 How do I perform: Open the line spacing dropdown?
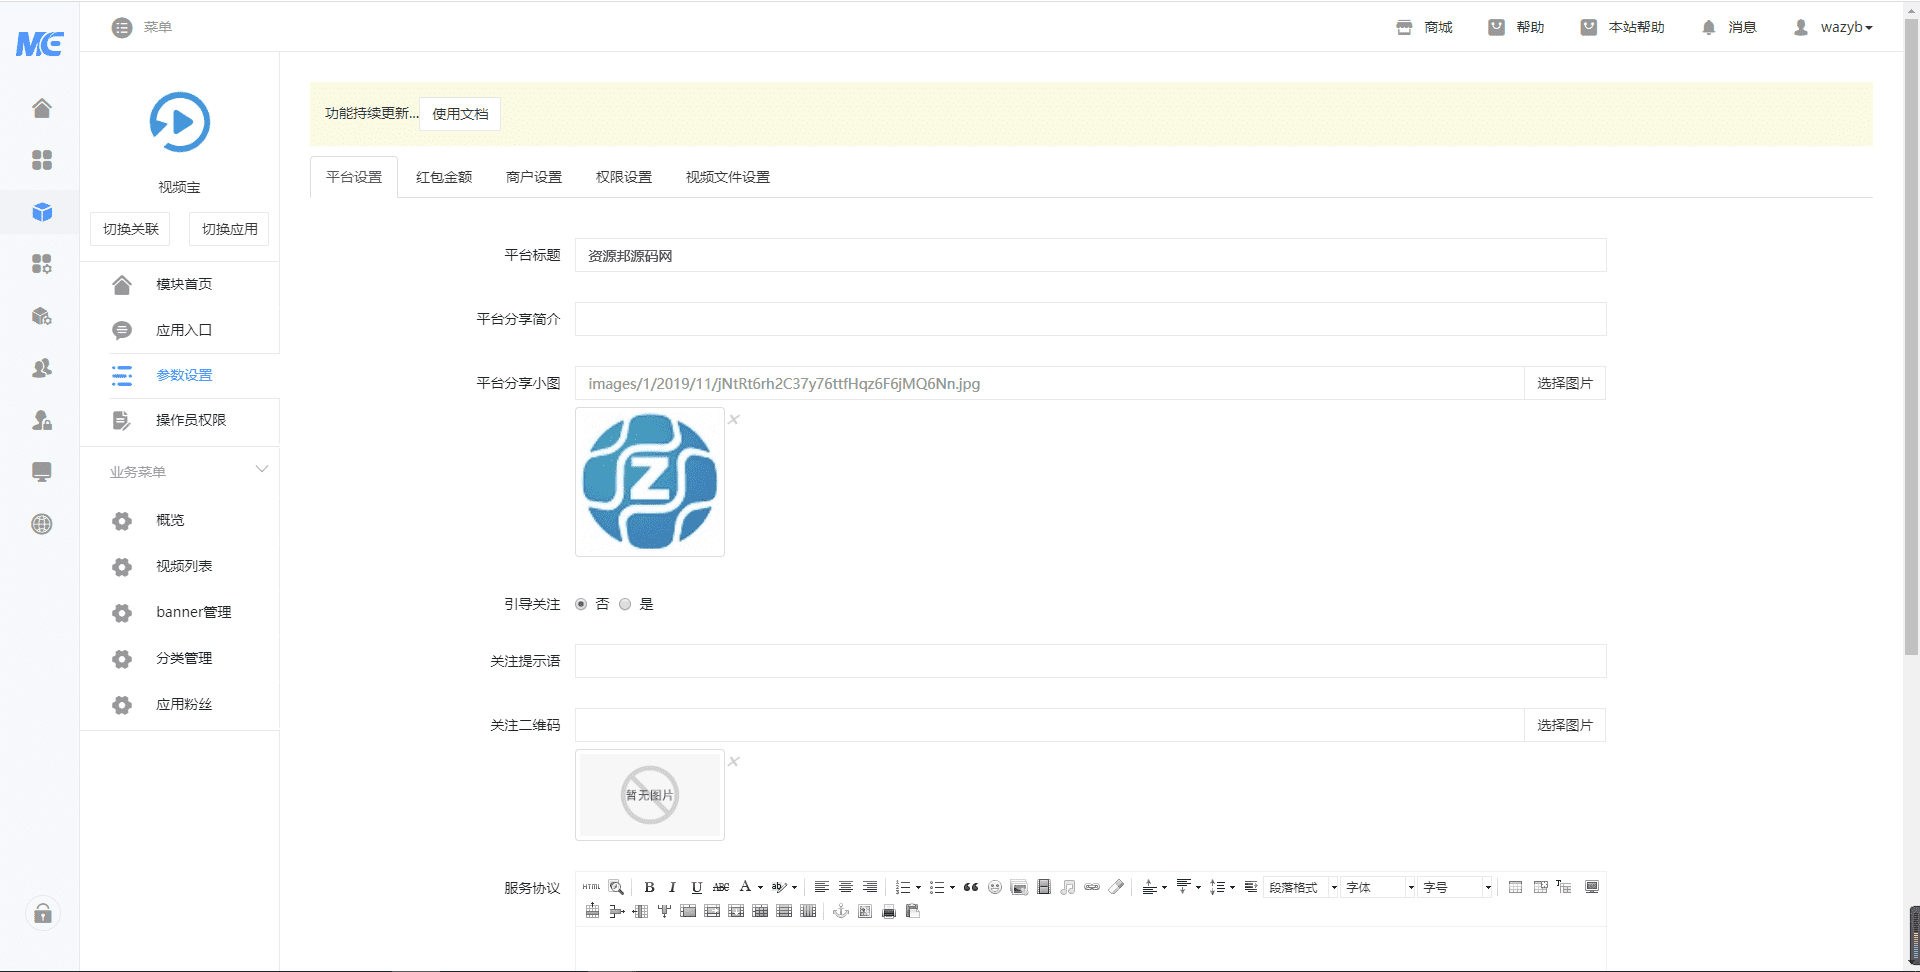coord(1232,887)
